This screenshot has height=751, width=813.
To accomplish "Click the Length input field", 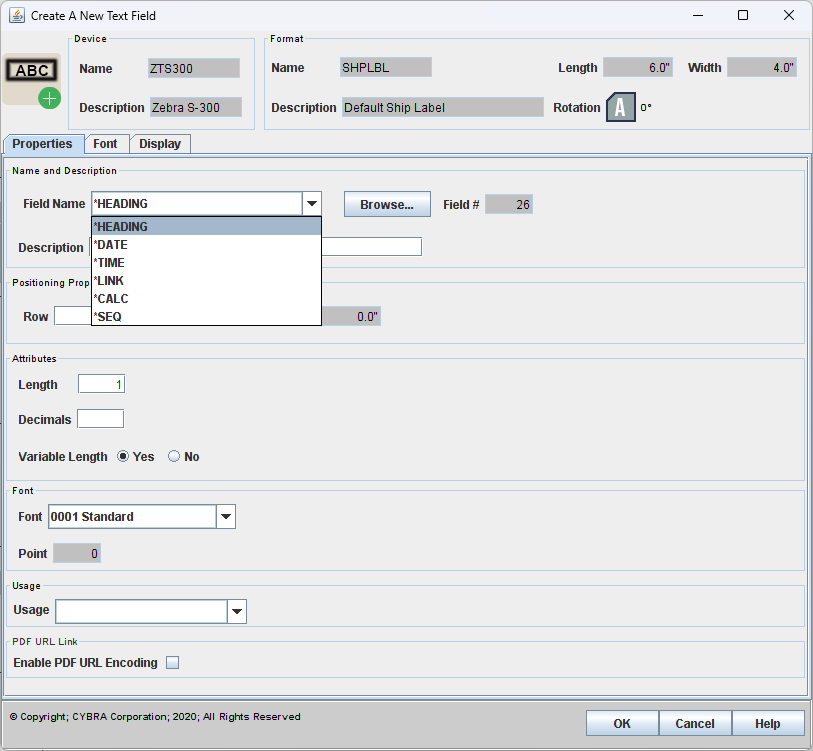I will click(x=101, y=385).
